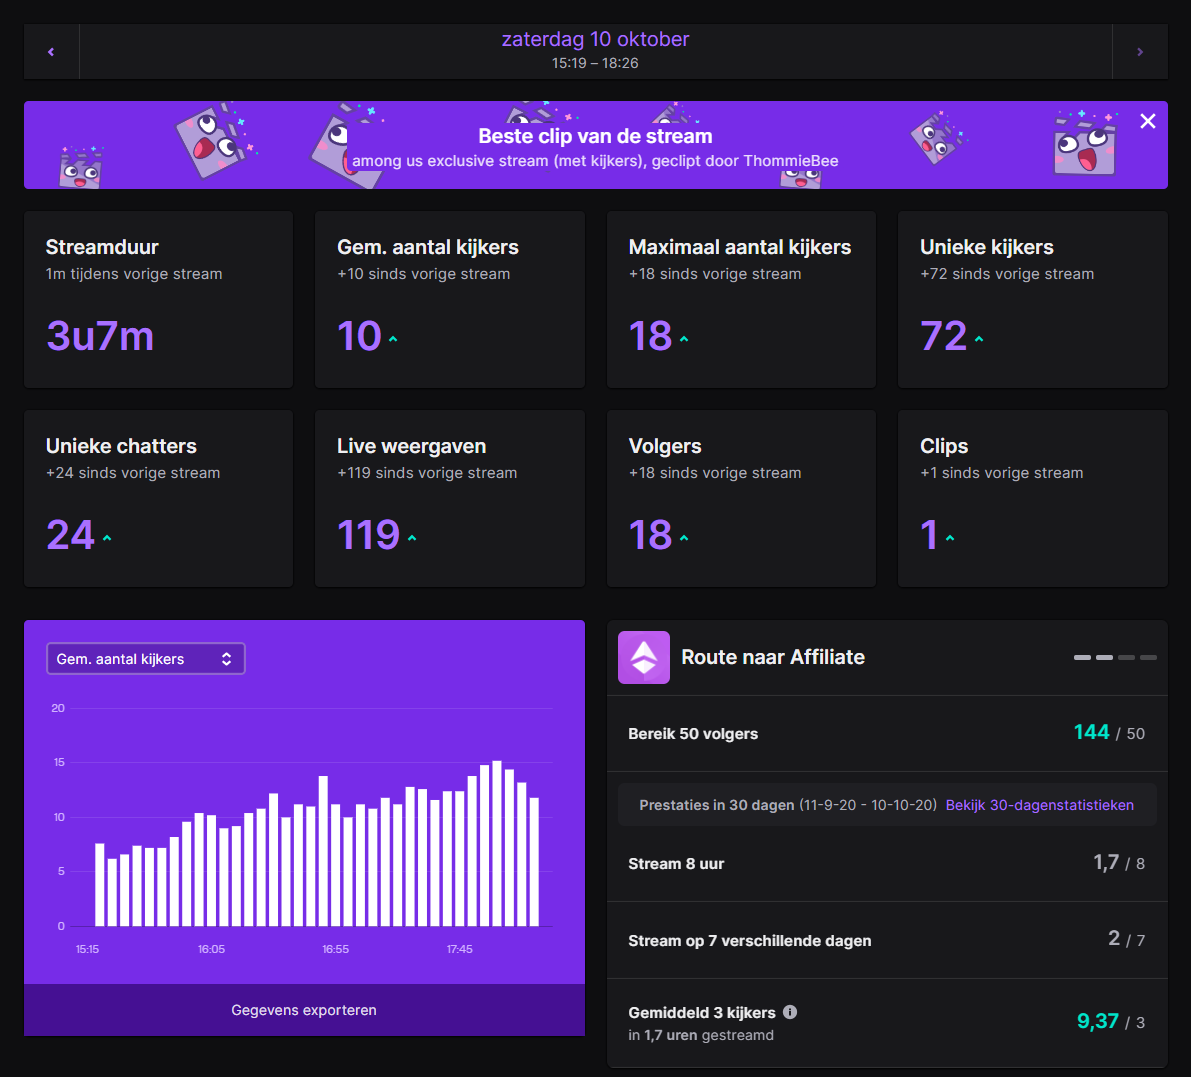
Task: Select the Volgers stat card
Action: pos(741,498)
